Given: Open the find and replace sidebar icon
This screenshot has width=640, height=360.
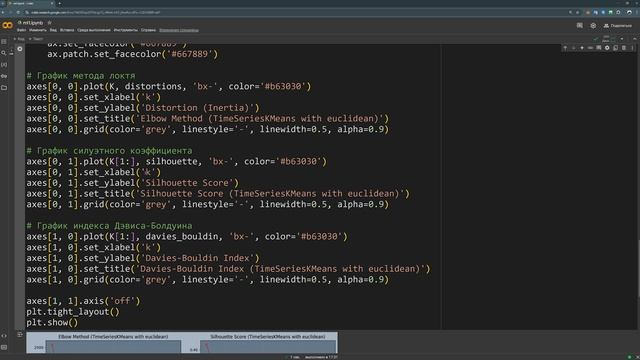Looking at the screenshot, I should pyautogui.click(x=4, y=53).
